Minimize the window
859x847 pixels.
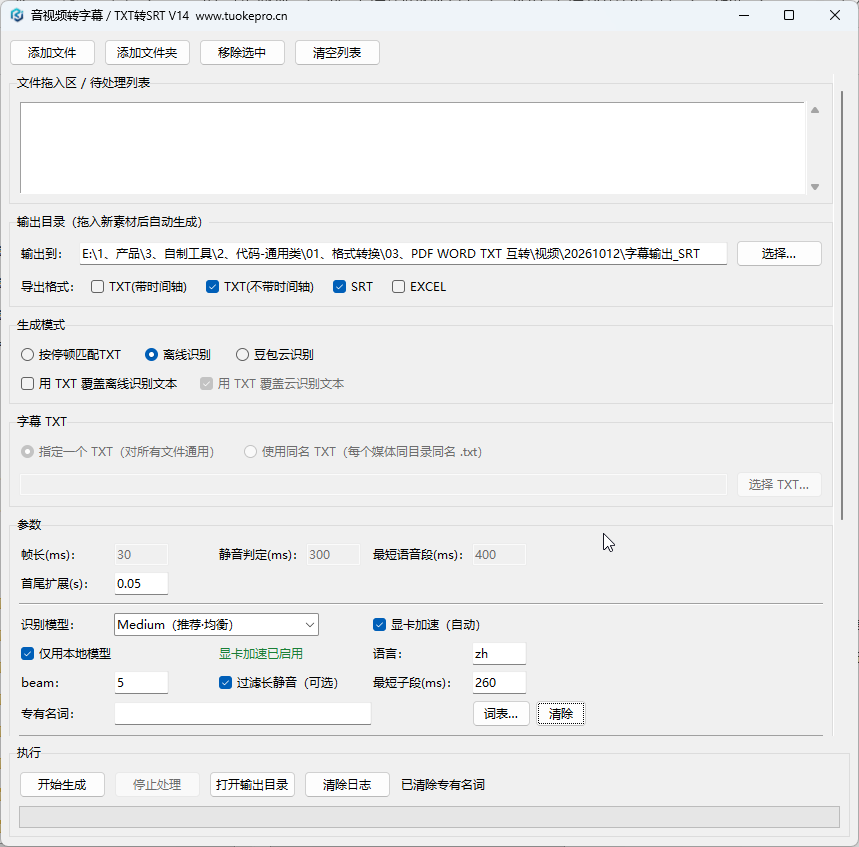tap(743, 15)
